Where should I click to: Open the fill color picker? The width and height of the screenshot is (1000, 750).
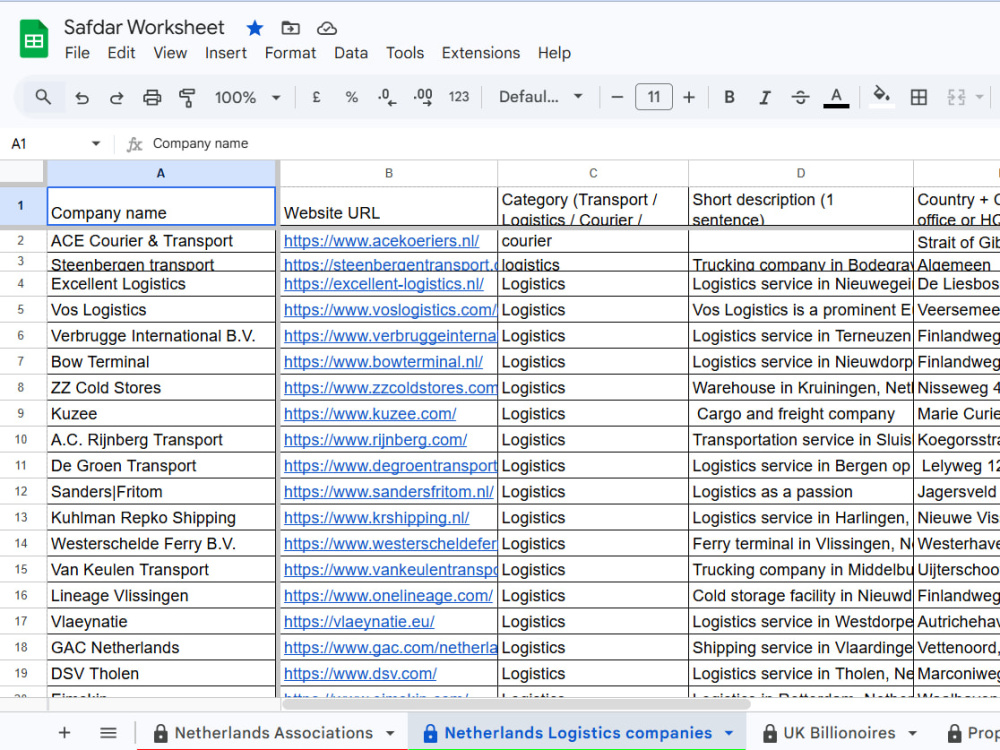(881, 97)
